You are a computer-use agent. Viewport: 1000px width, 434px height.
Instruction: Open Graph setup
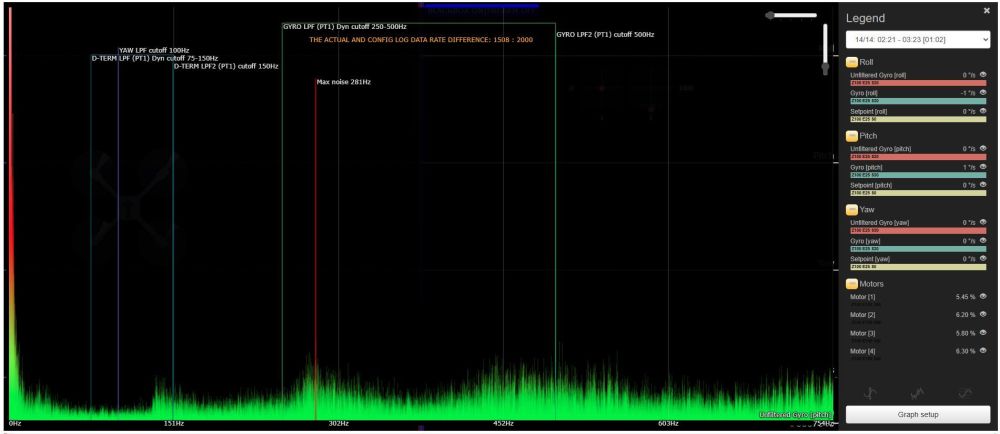[x=917, y=414]
